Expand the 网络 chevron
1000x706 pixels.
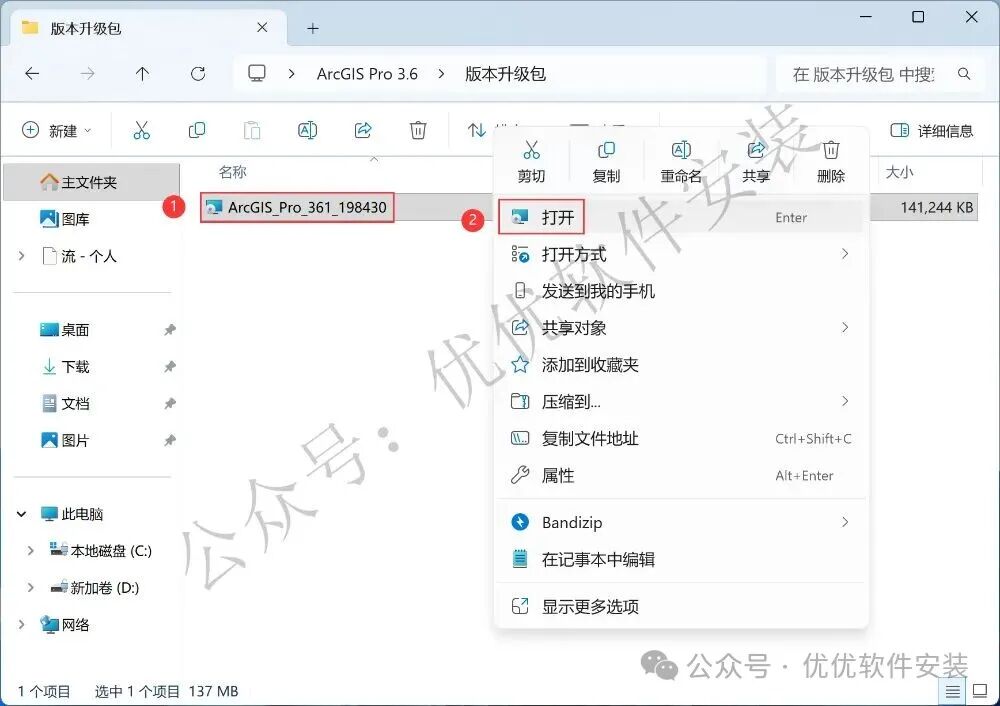coord(22,624)
